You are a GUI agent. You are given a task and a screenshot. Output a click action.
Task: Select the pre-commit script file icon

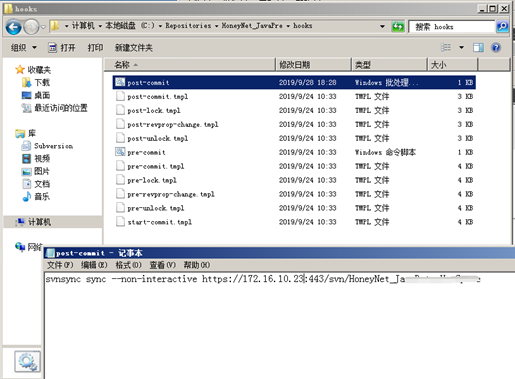tap(120, 152)
